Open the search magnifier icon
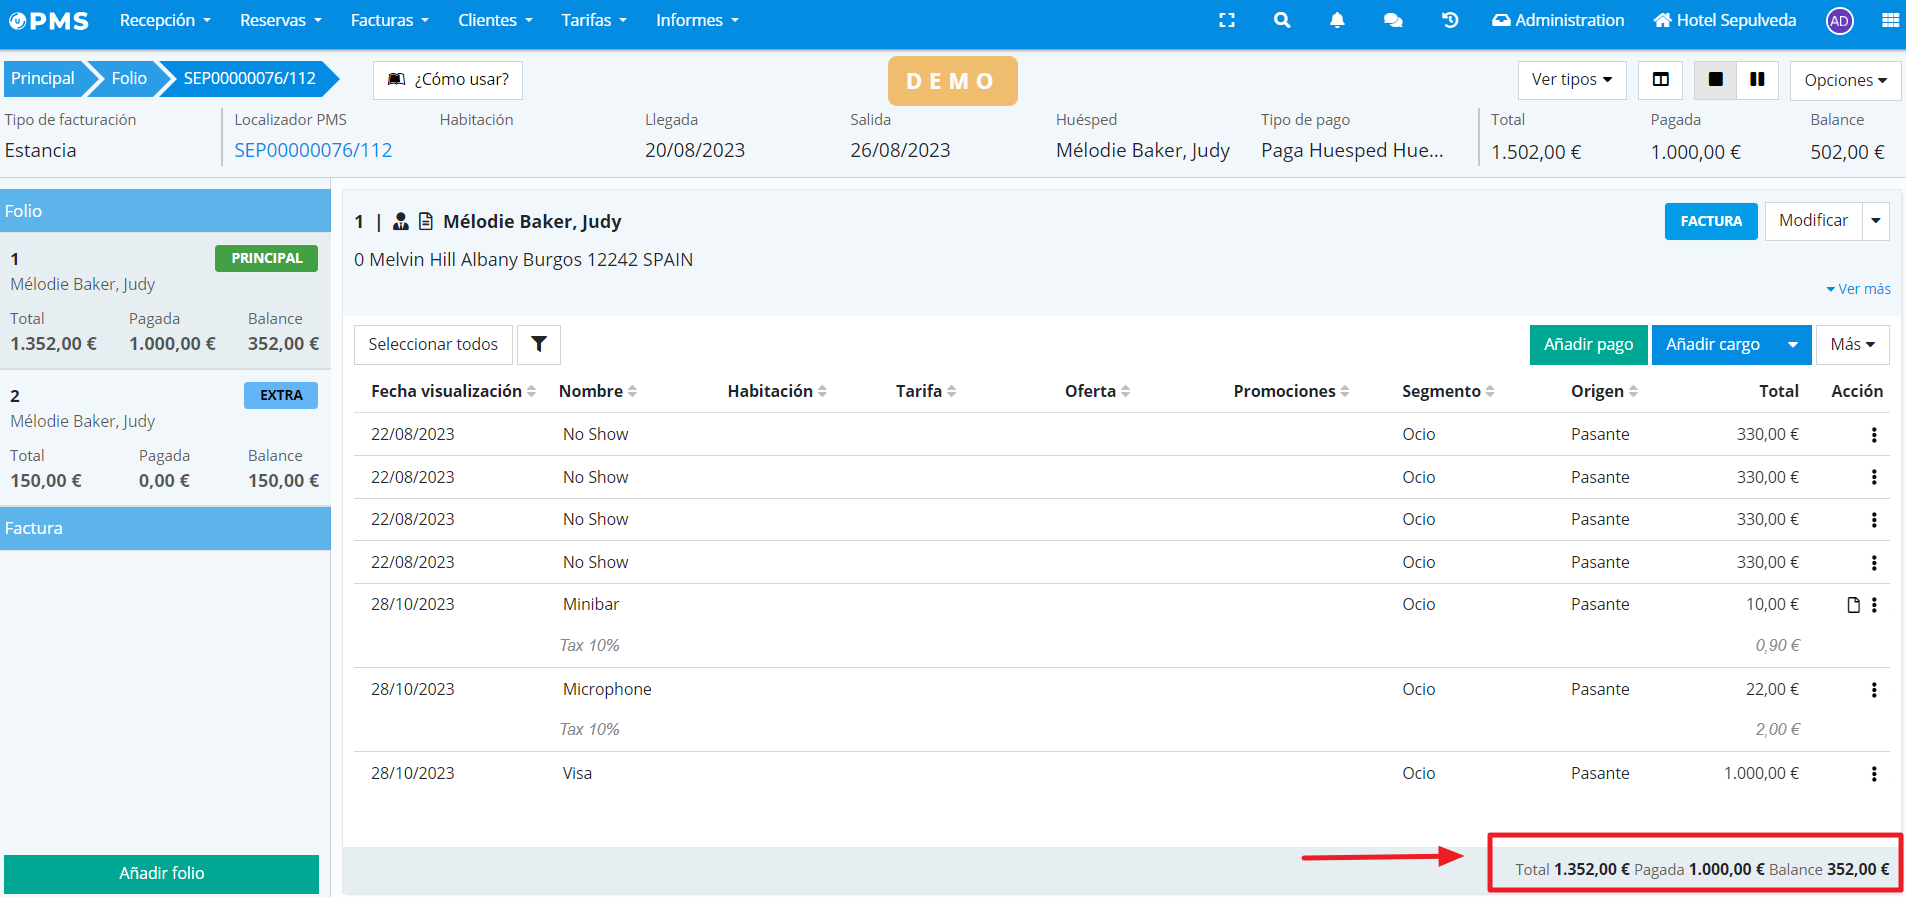This screenshot has height=897, width=1906. (1282, 20)
